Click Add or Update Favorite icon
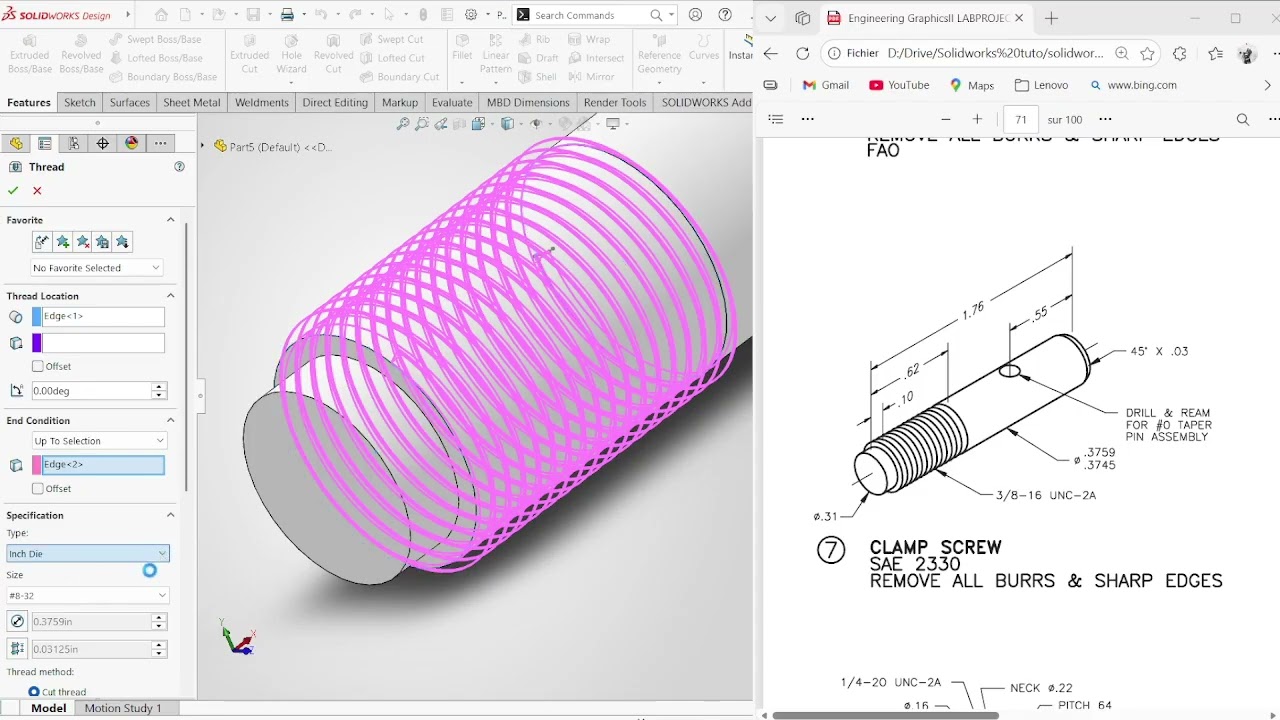Image resolution: width=1280 pixels, height=720 pixels. coord(63,242)
